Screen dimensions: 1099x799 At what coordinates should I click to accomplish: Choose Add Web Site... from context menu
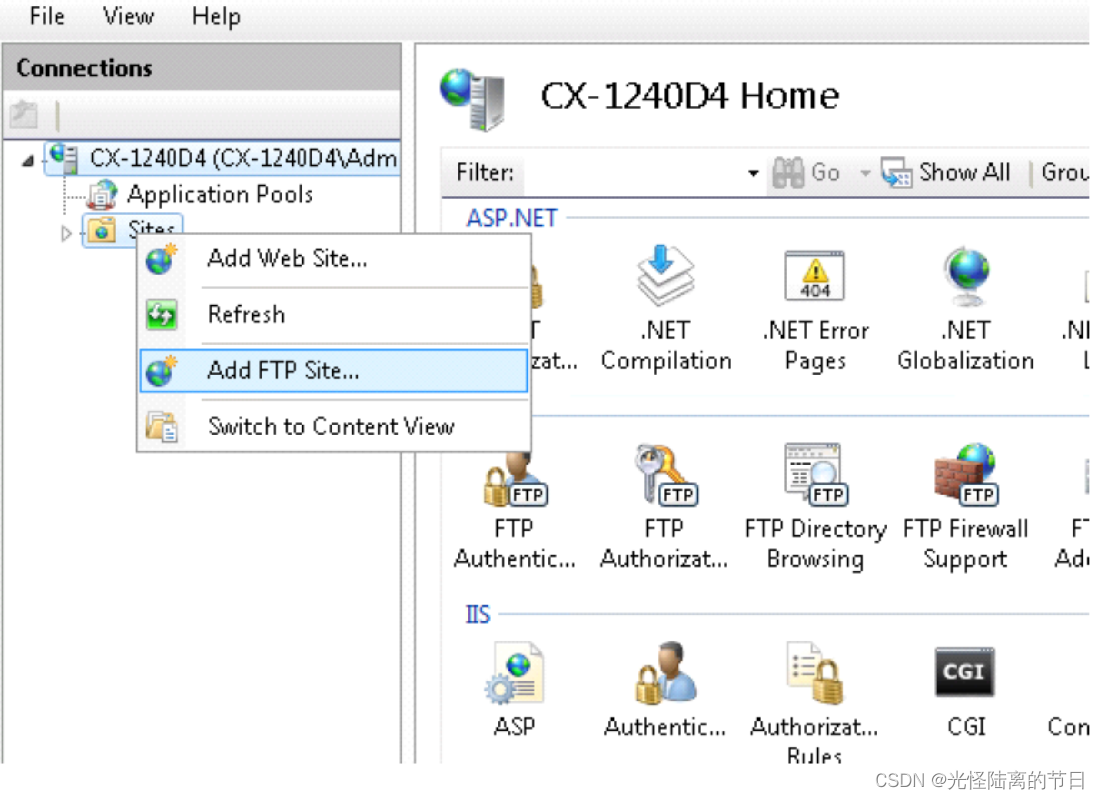tap(334, 259)
